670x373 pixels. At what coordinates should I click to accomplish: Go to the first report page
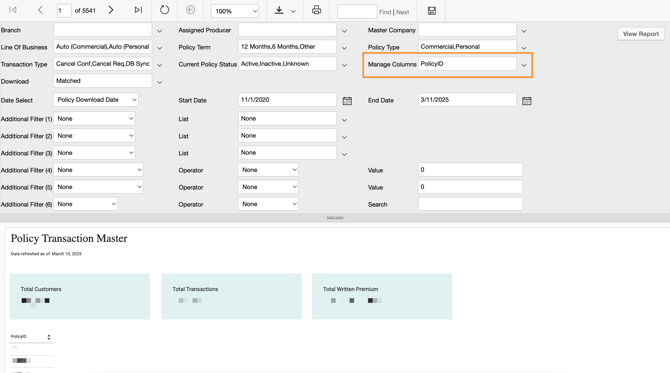[x=13, y=10]
